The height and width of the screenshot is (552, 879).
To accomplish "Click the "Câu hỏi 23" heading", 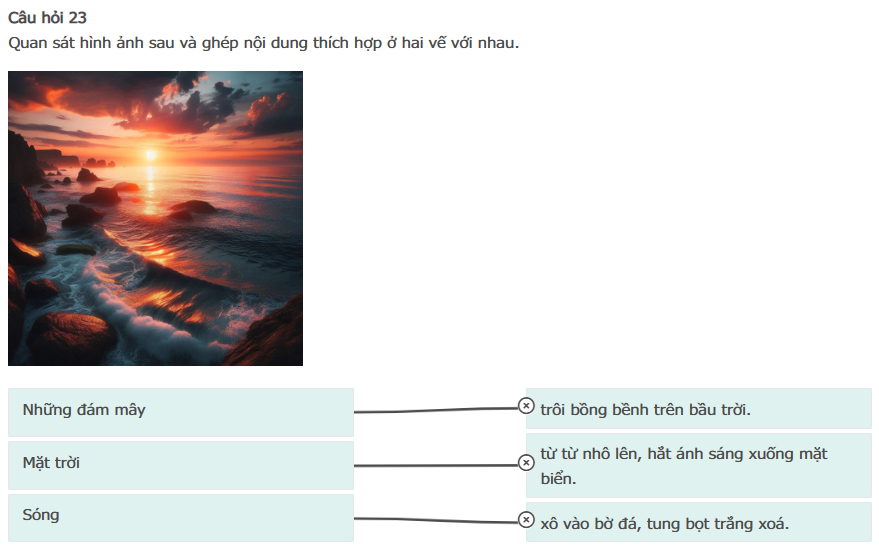I will 47,19.
